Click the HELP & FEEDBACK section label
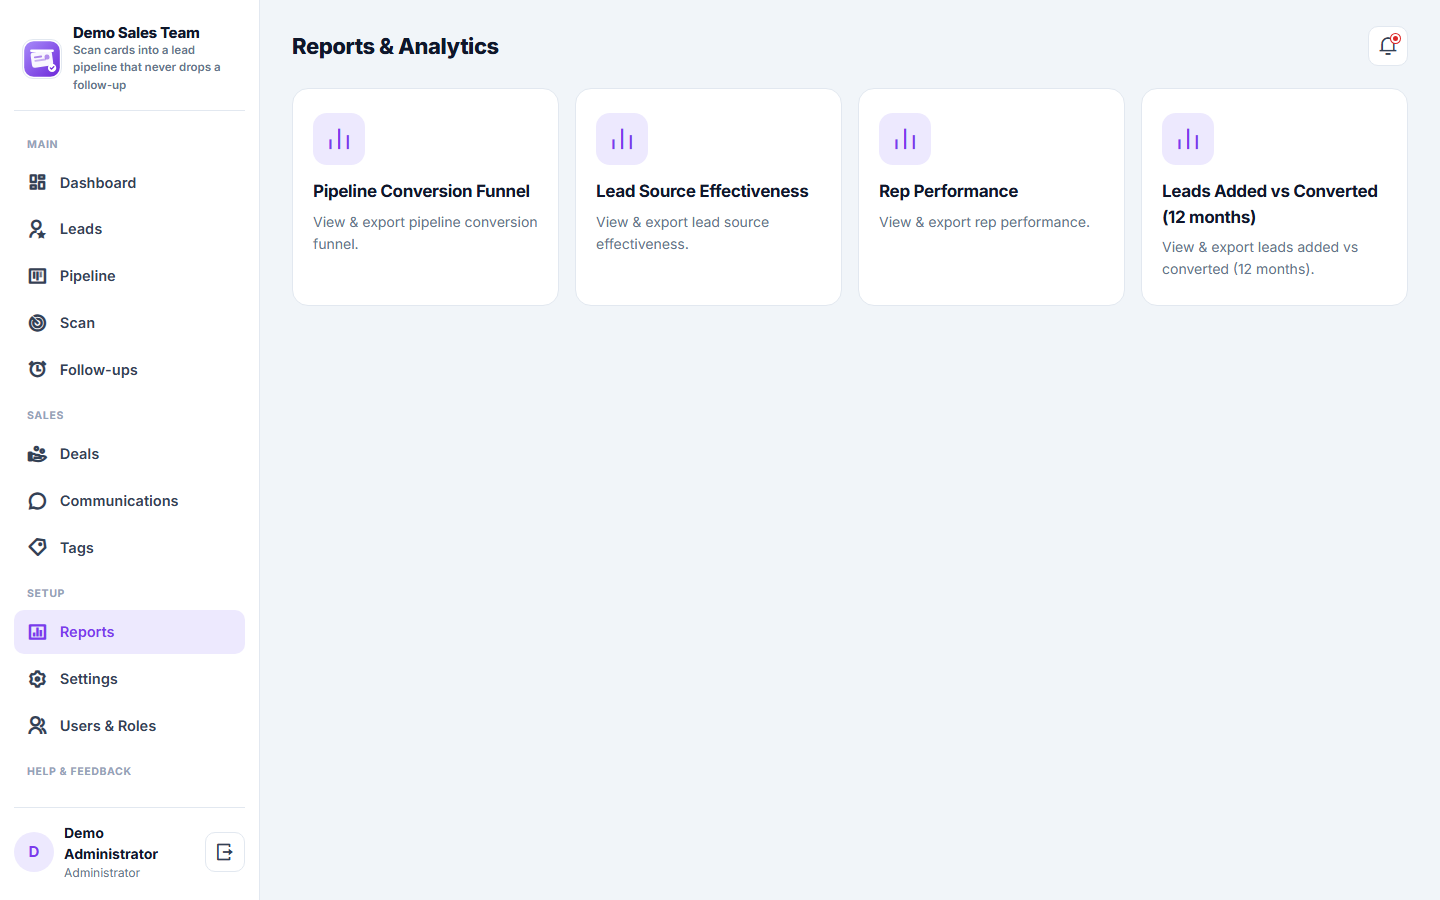This screenshot has width=1440, height=900. [x=79, y=771]
